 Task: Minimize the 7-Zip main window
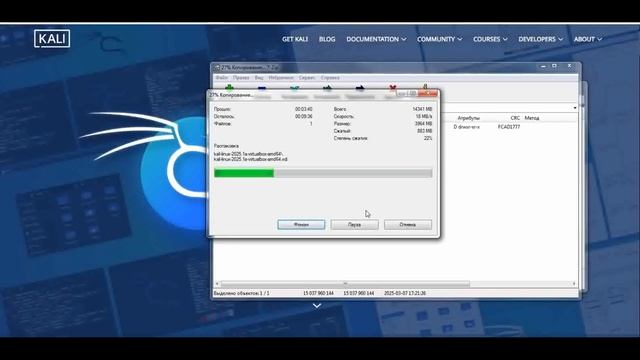point(543,66)
